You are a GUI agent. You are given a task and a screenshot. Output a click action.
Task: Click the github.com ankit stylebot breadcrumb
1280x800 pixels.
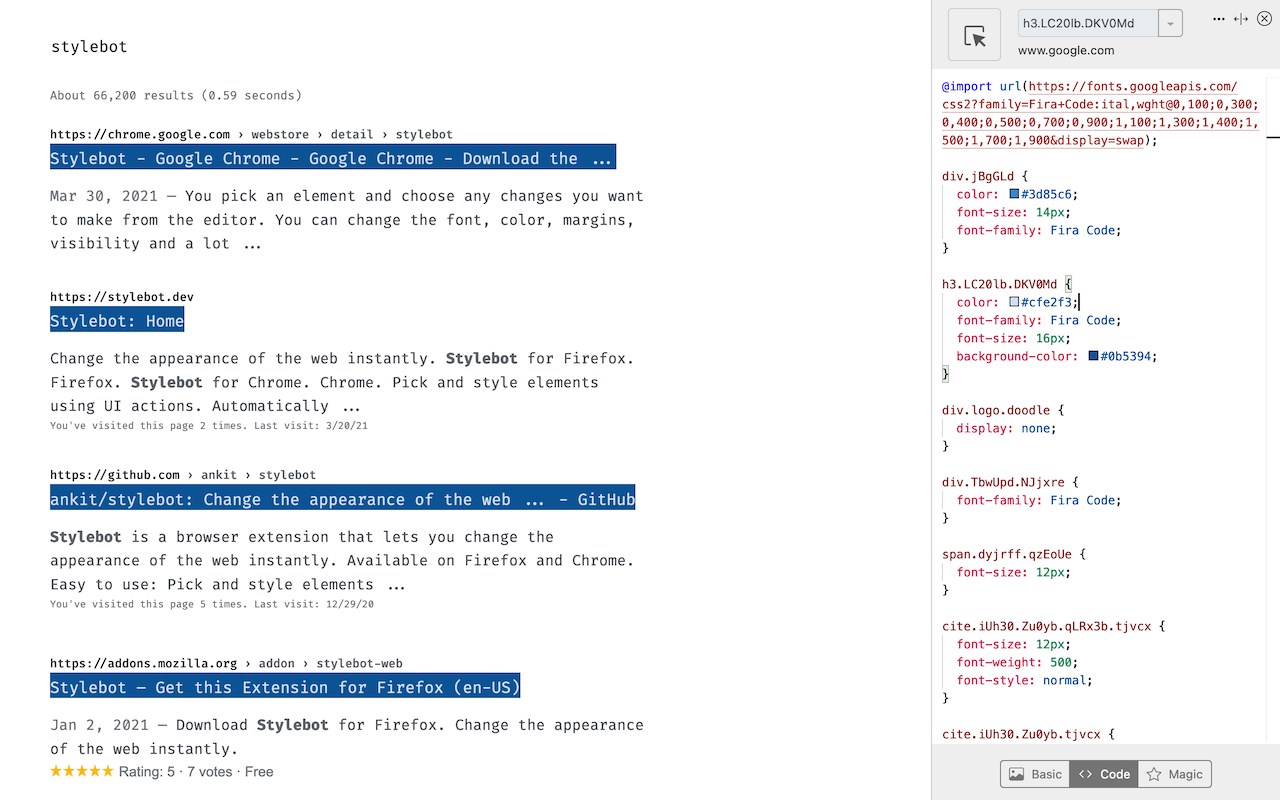tap(183, 475)
